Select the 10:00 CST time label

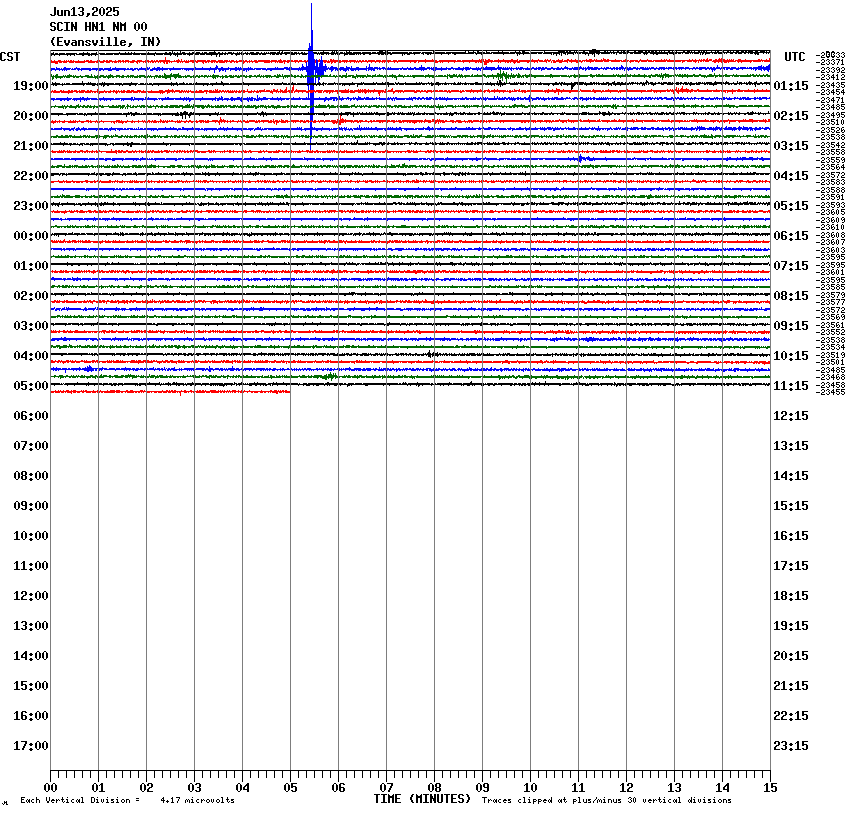tap(31, 536)
